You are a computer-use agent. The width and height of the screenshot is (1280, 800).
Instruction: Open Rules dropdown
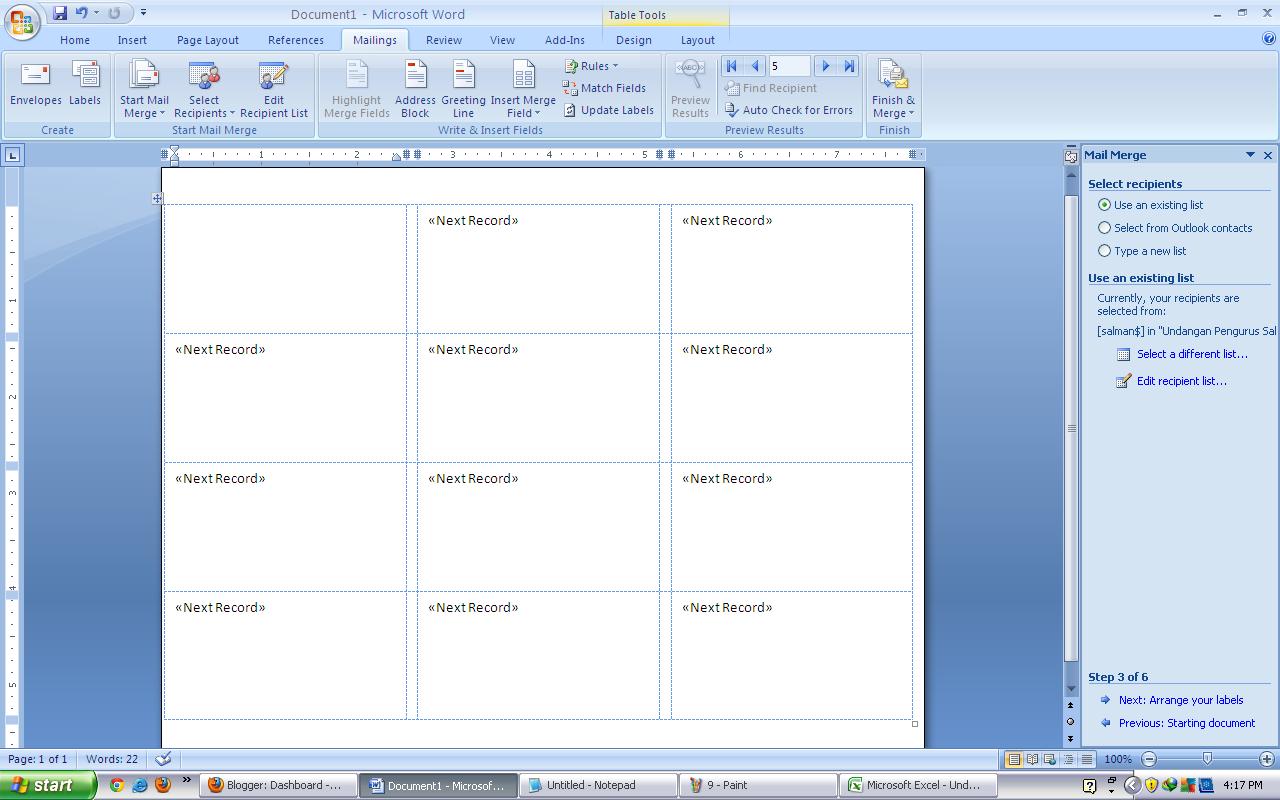591,66
